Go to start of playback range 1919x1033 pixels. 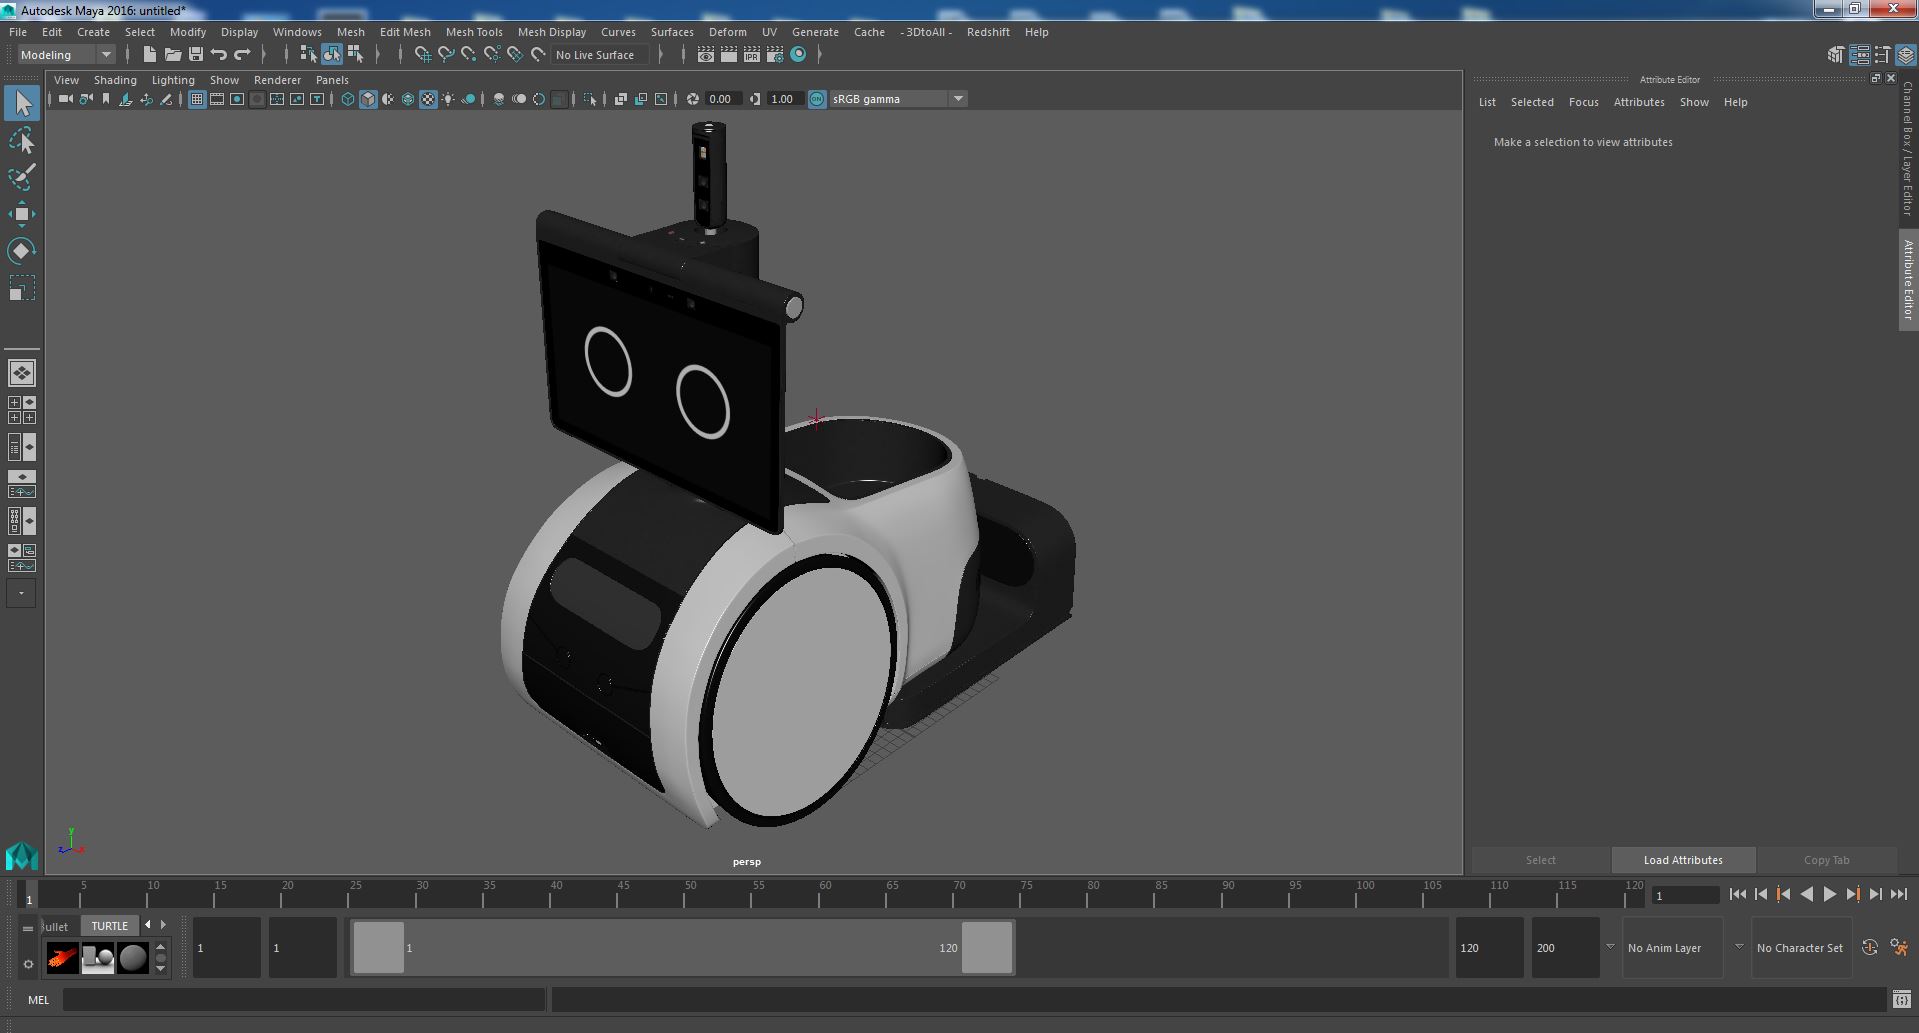click(x=1737, y=895)
